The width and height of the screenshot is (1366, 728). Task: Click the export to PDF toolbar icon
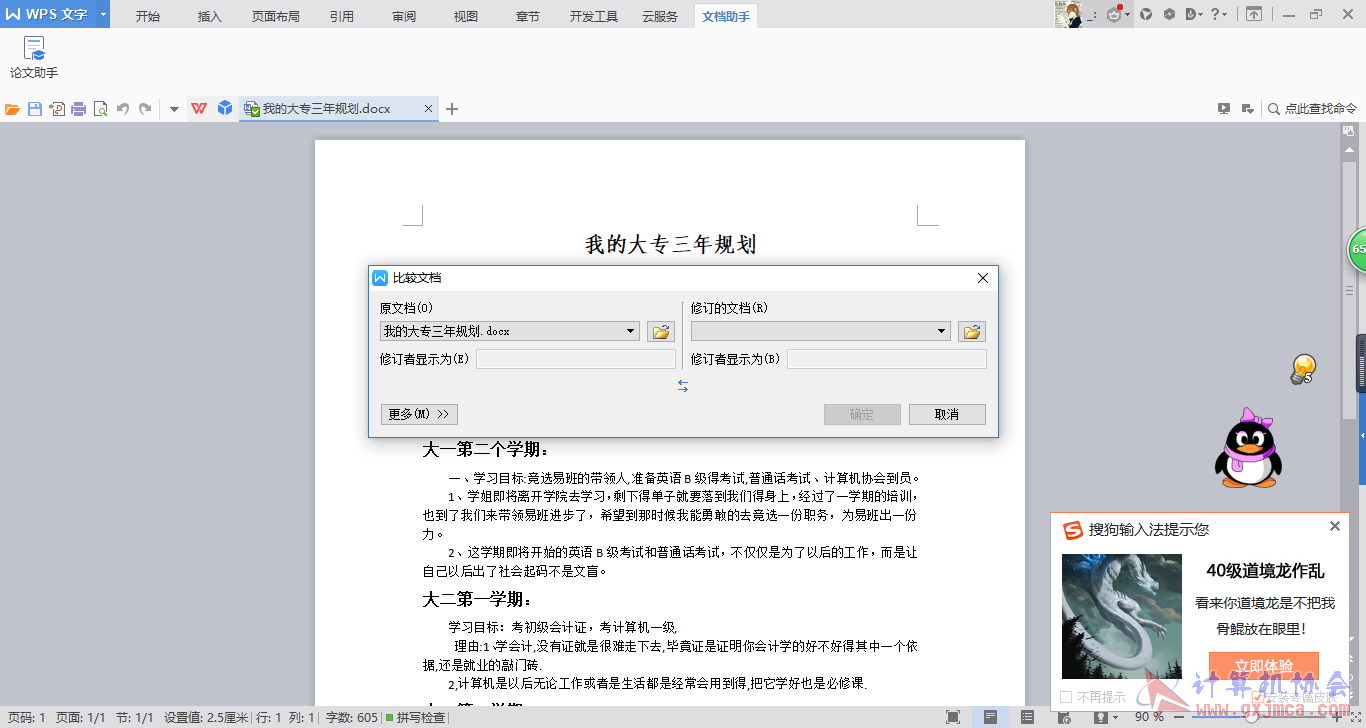pos(57,109)
